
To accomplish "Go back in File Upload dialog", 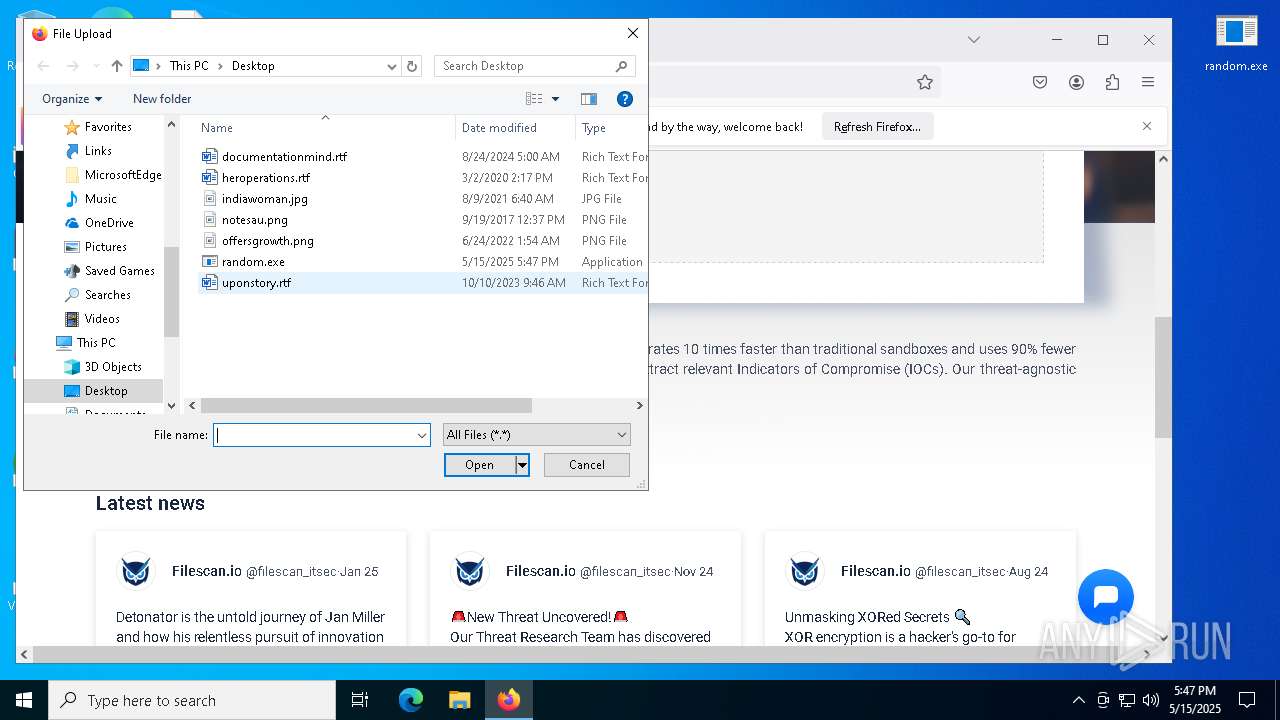I will (x=43, y=66).
